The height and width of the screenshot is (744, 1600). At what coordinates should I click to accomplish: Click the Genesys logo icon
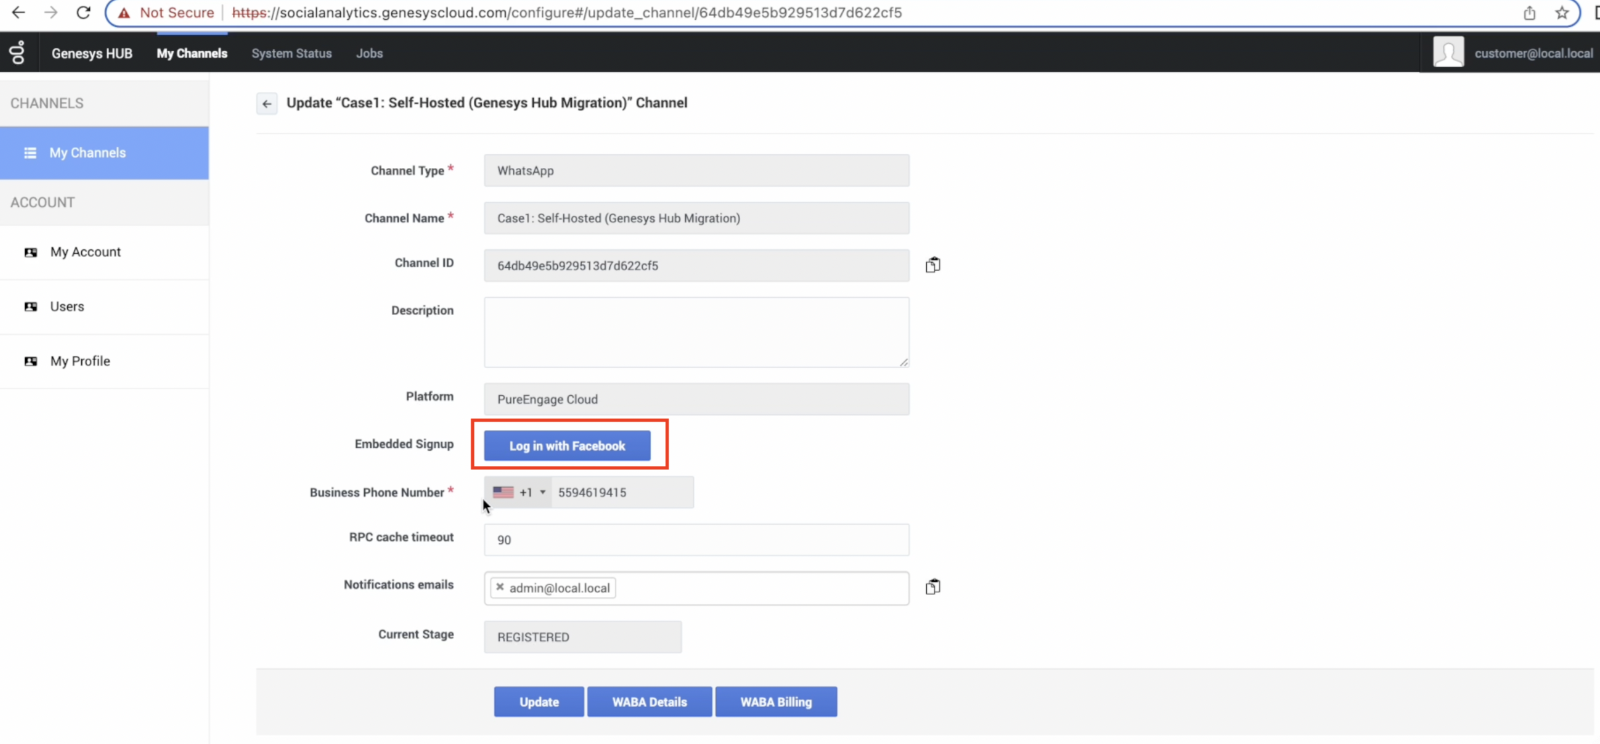[17, 53]
